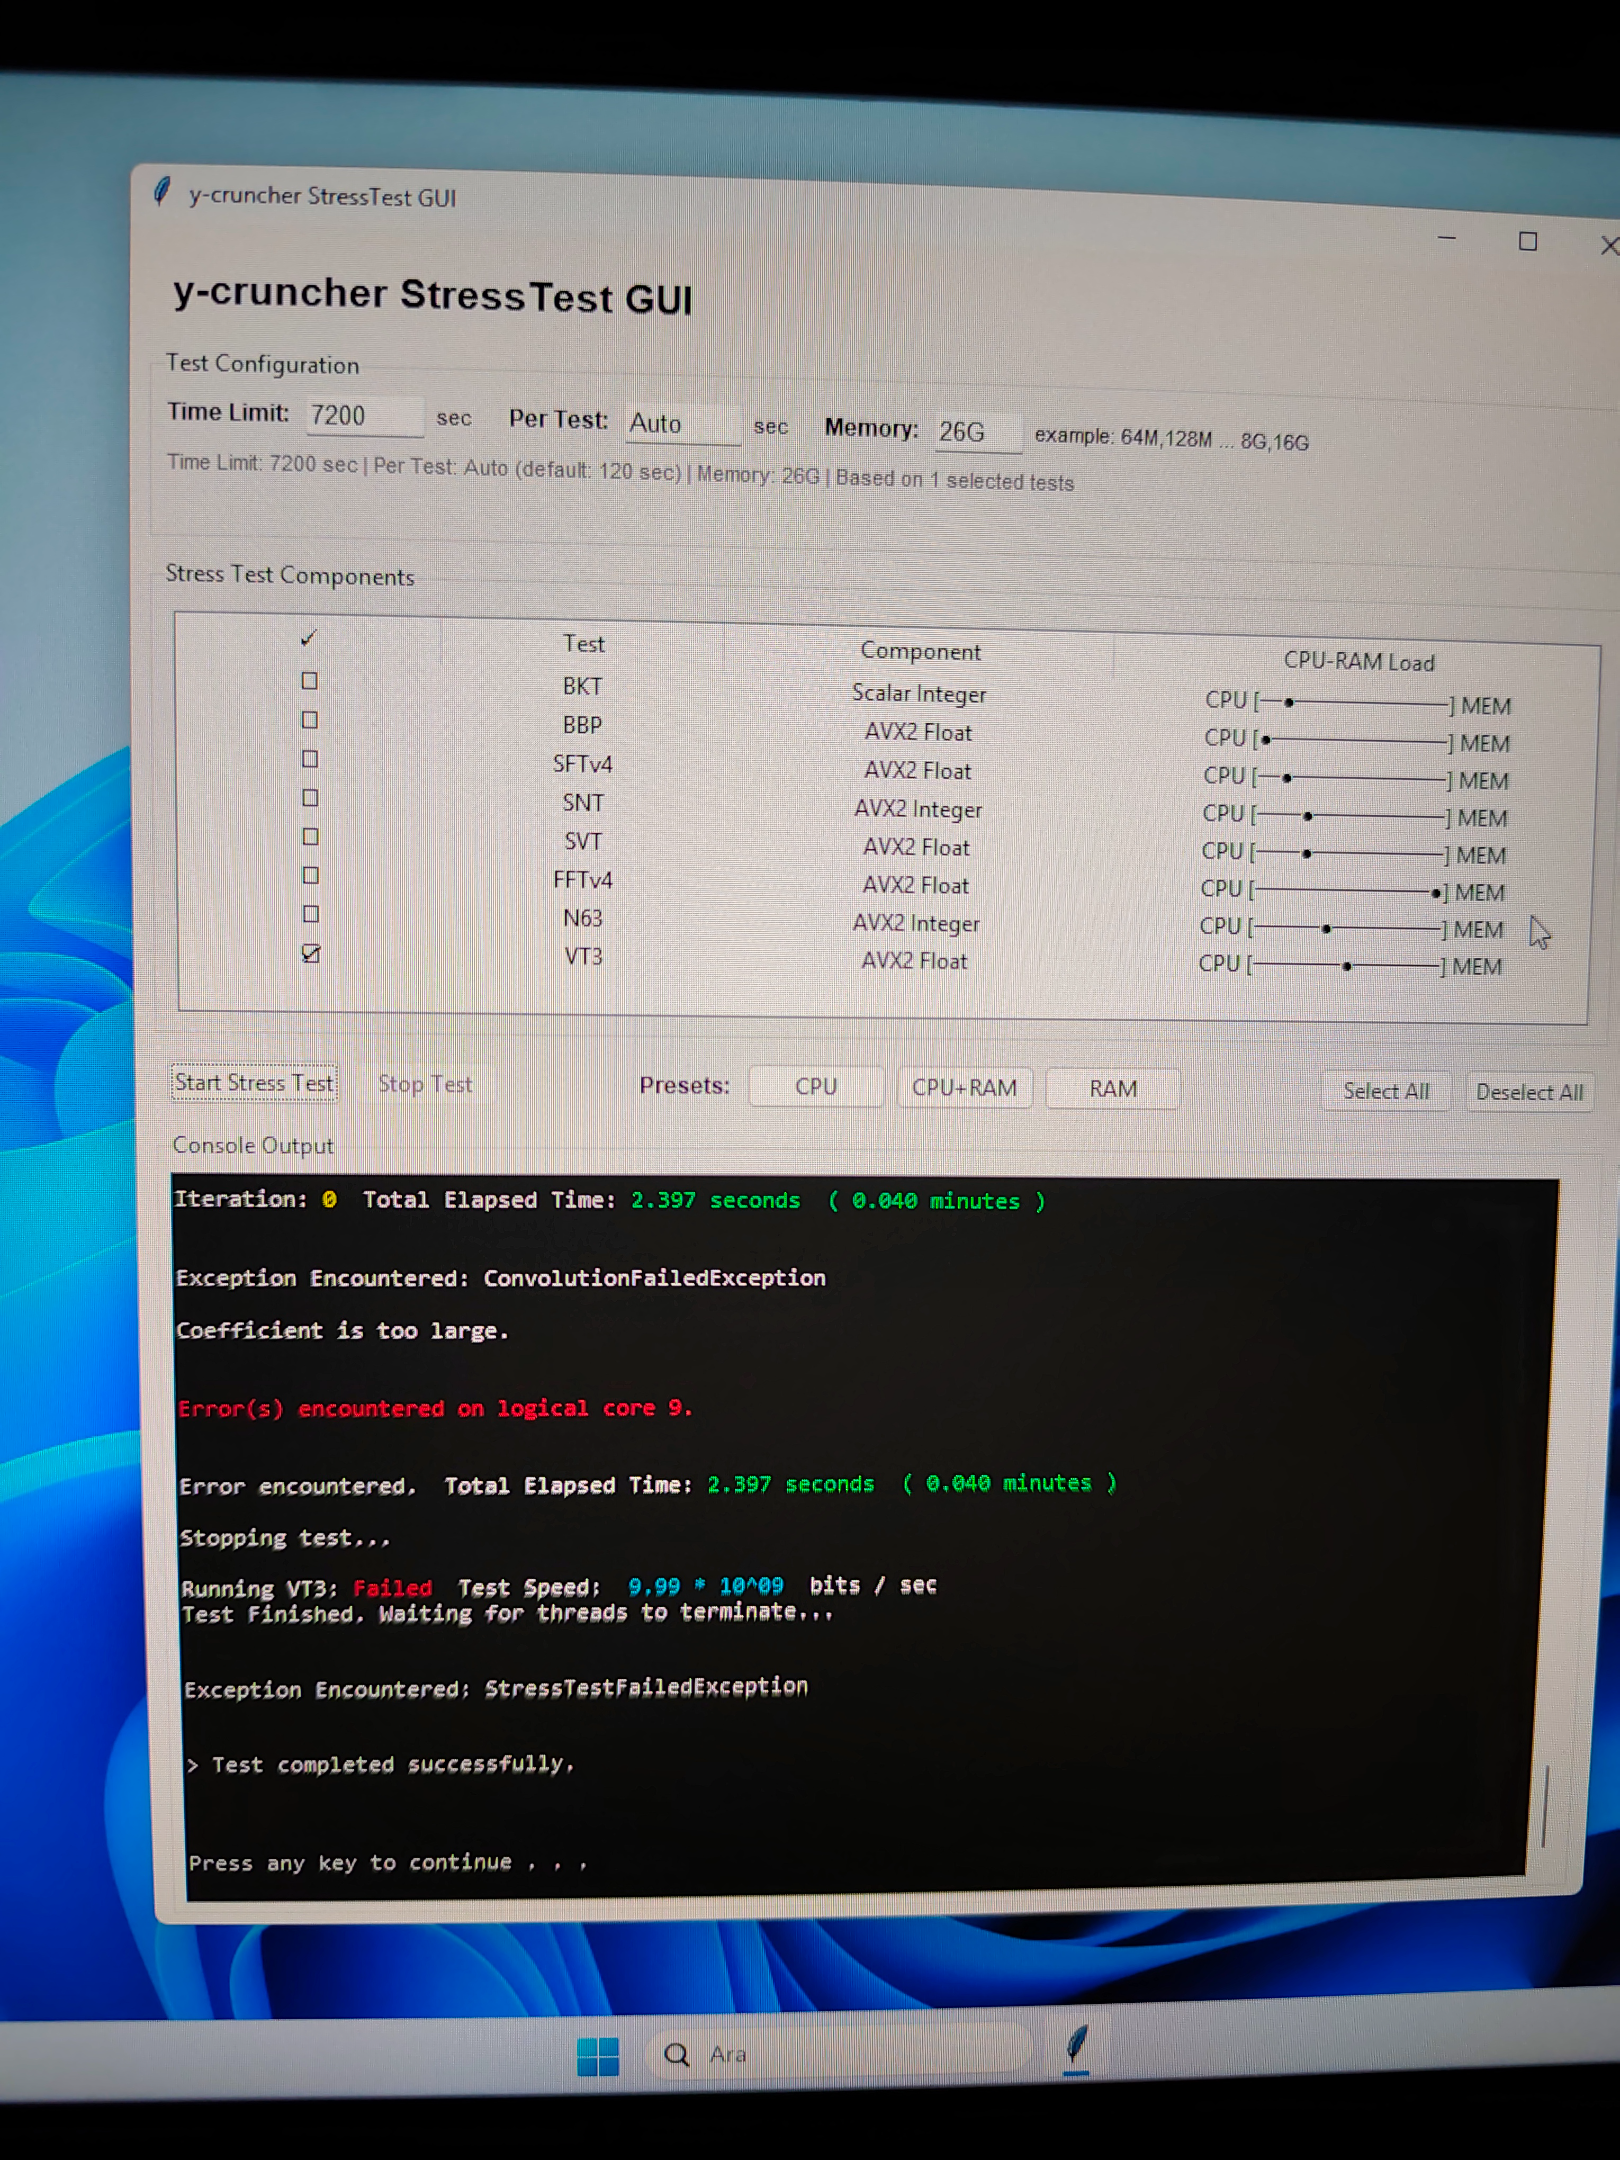Click the Stop Test button
The height and width of the screenshot is (2160, 1620).
[425, 1084]
